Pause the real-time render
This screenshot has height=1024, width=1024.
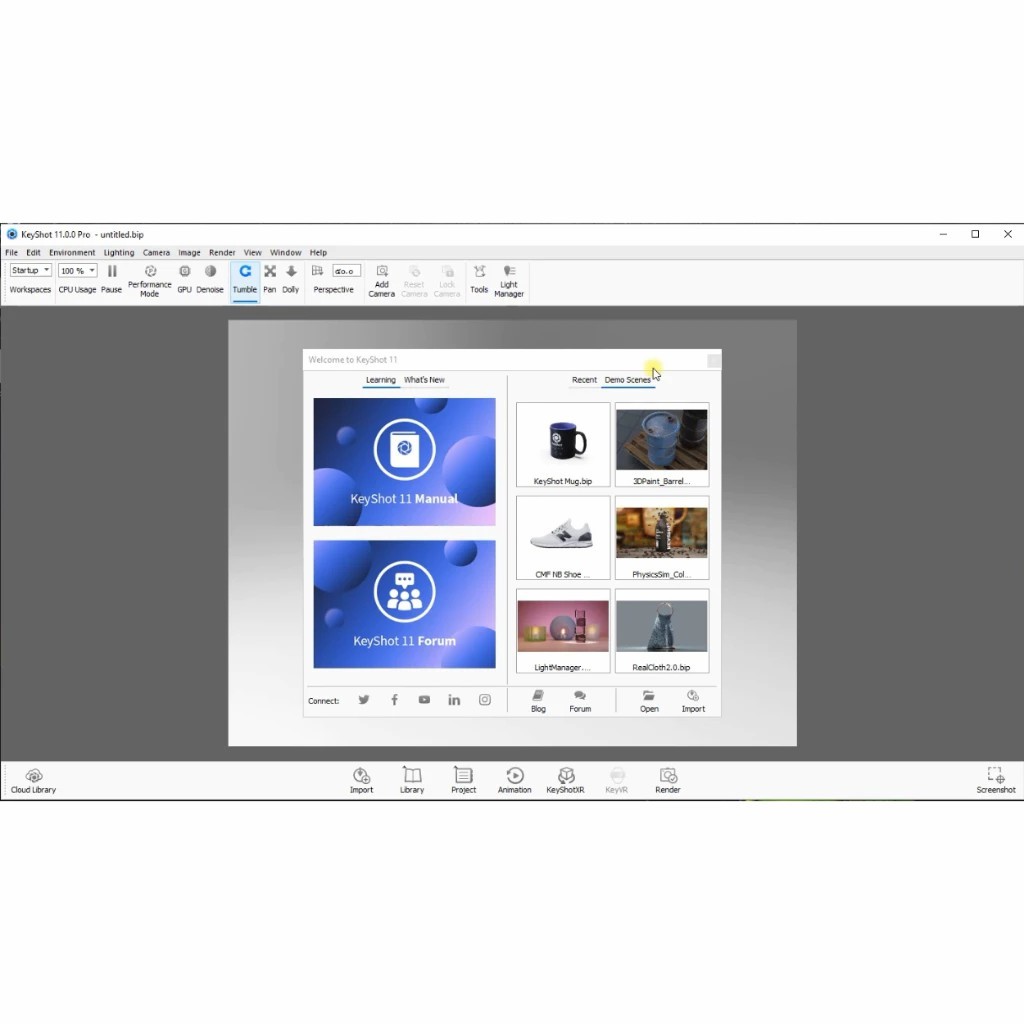click(x=112, y=279)
